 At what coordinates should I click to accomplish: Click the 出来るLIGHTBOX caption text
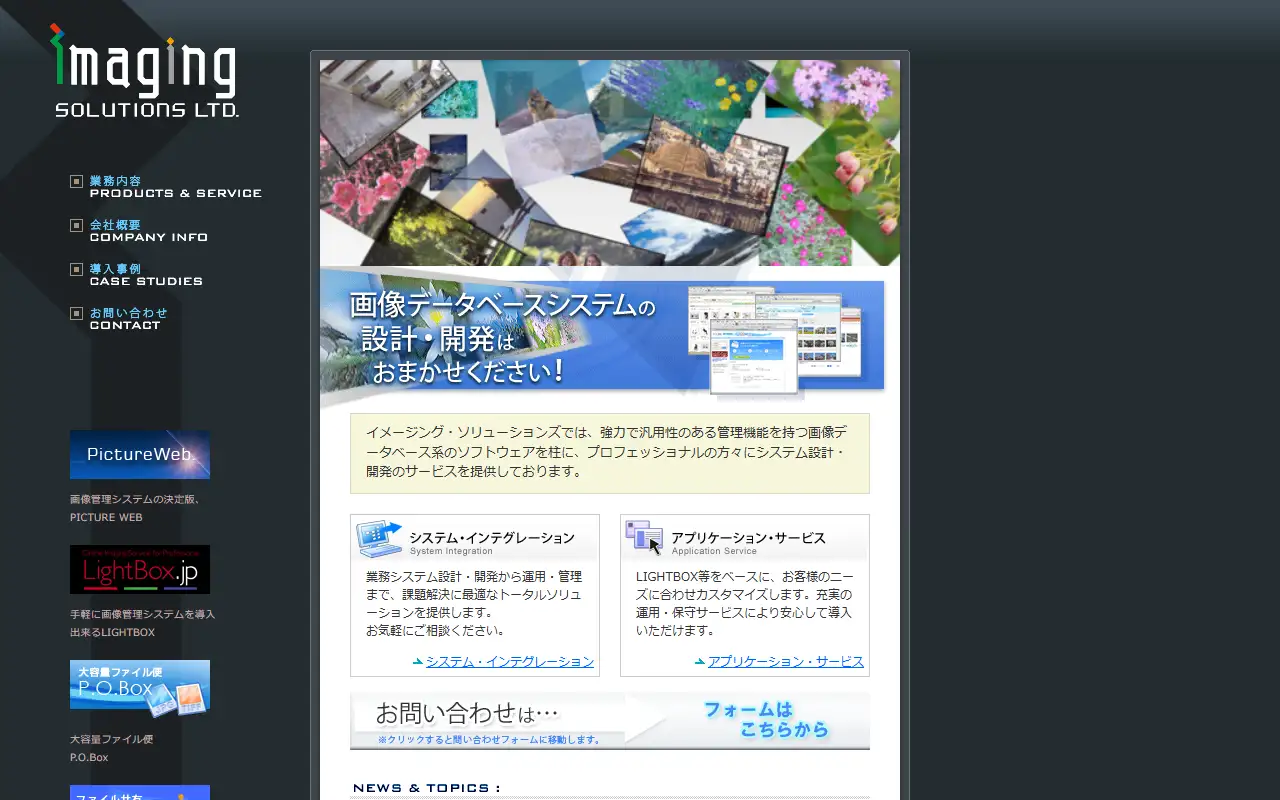pos(112,632)
